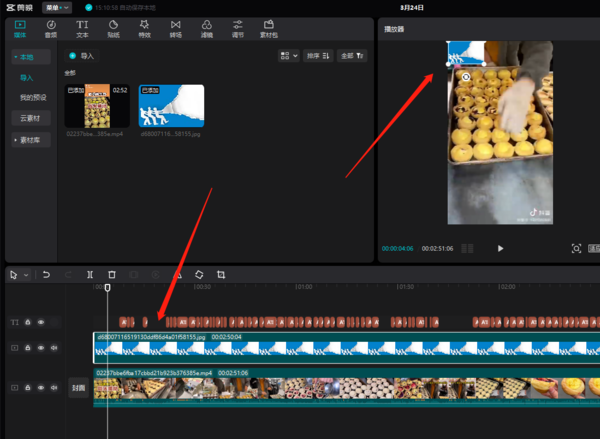600x439 pixels.
Task: Open the 贴纸 stickers panel icon
Action: [113, 27]
